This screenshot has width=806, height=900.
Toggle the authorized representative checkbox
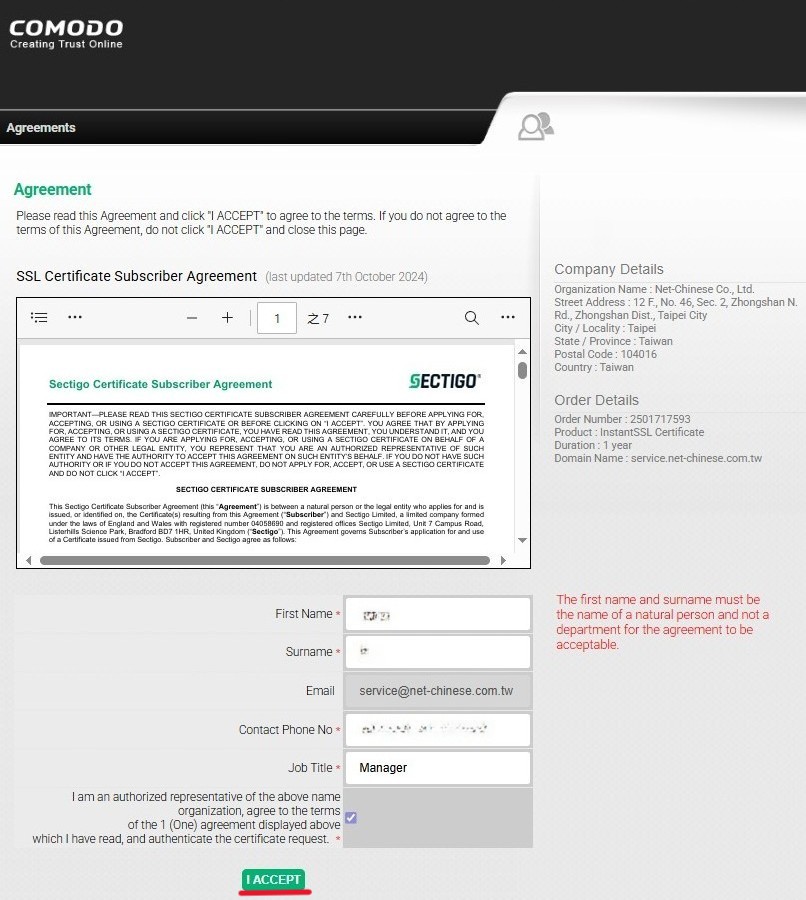click(x=351, y=817)
